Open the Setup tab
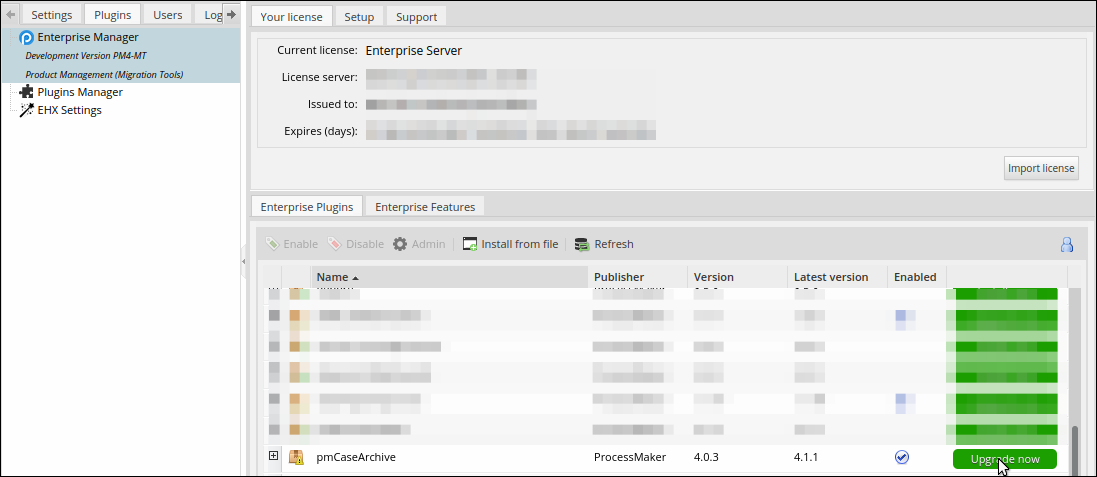 coord(359,17)
